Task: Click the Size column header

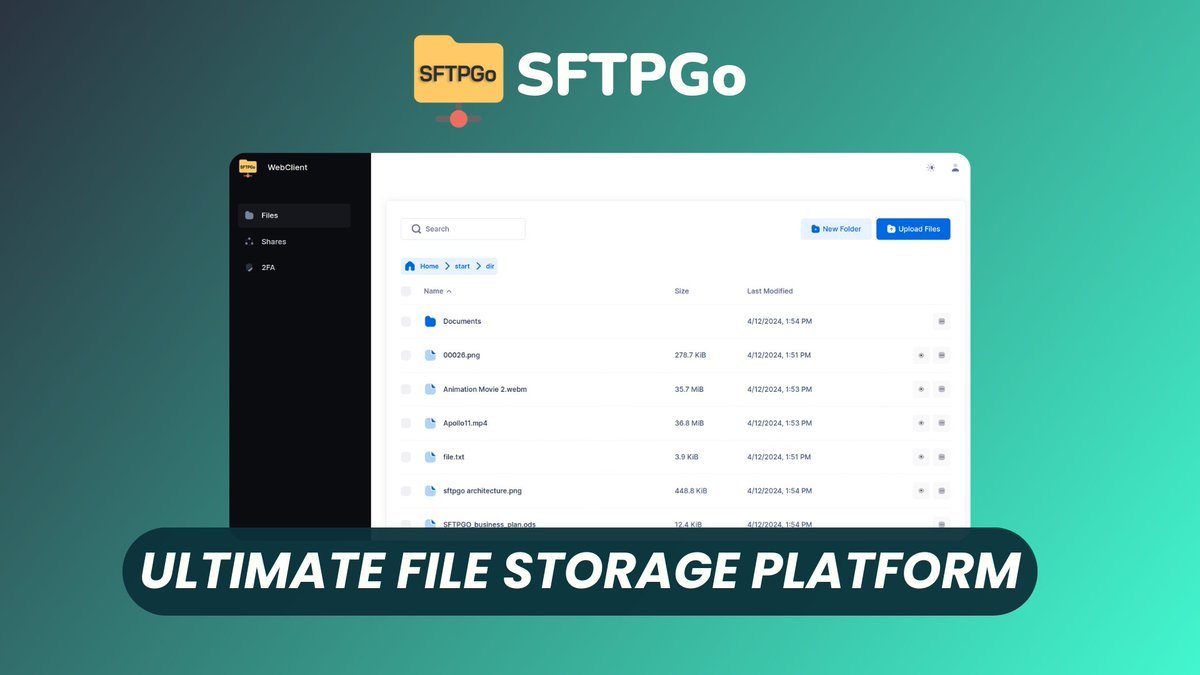Action: click(x=682, y=291)
